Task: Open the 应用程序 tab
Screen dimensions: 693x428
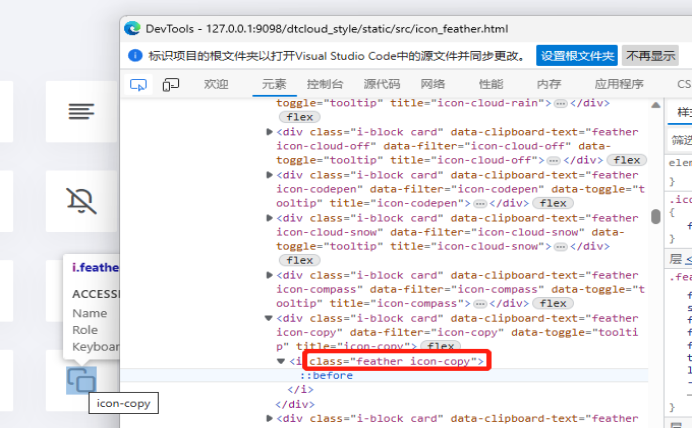Action: tap(619, 84)
